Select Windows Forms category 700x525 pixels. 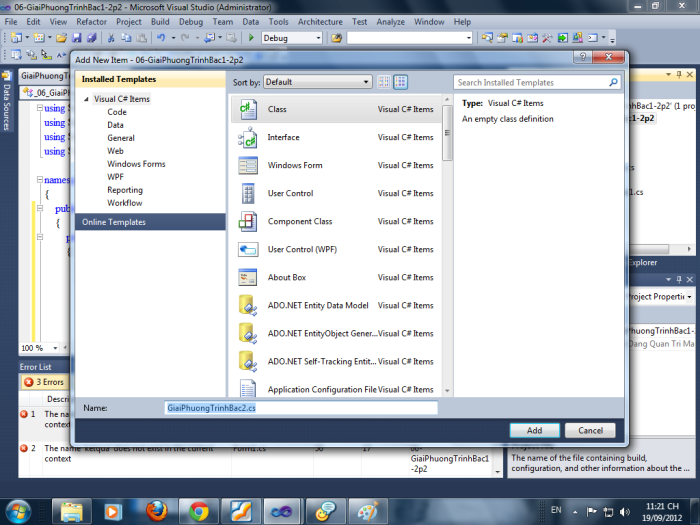coord(136,164)
